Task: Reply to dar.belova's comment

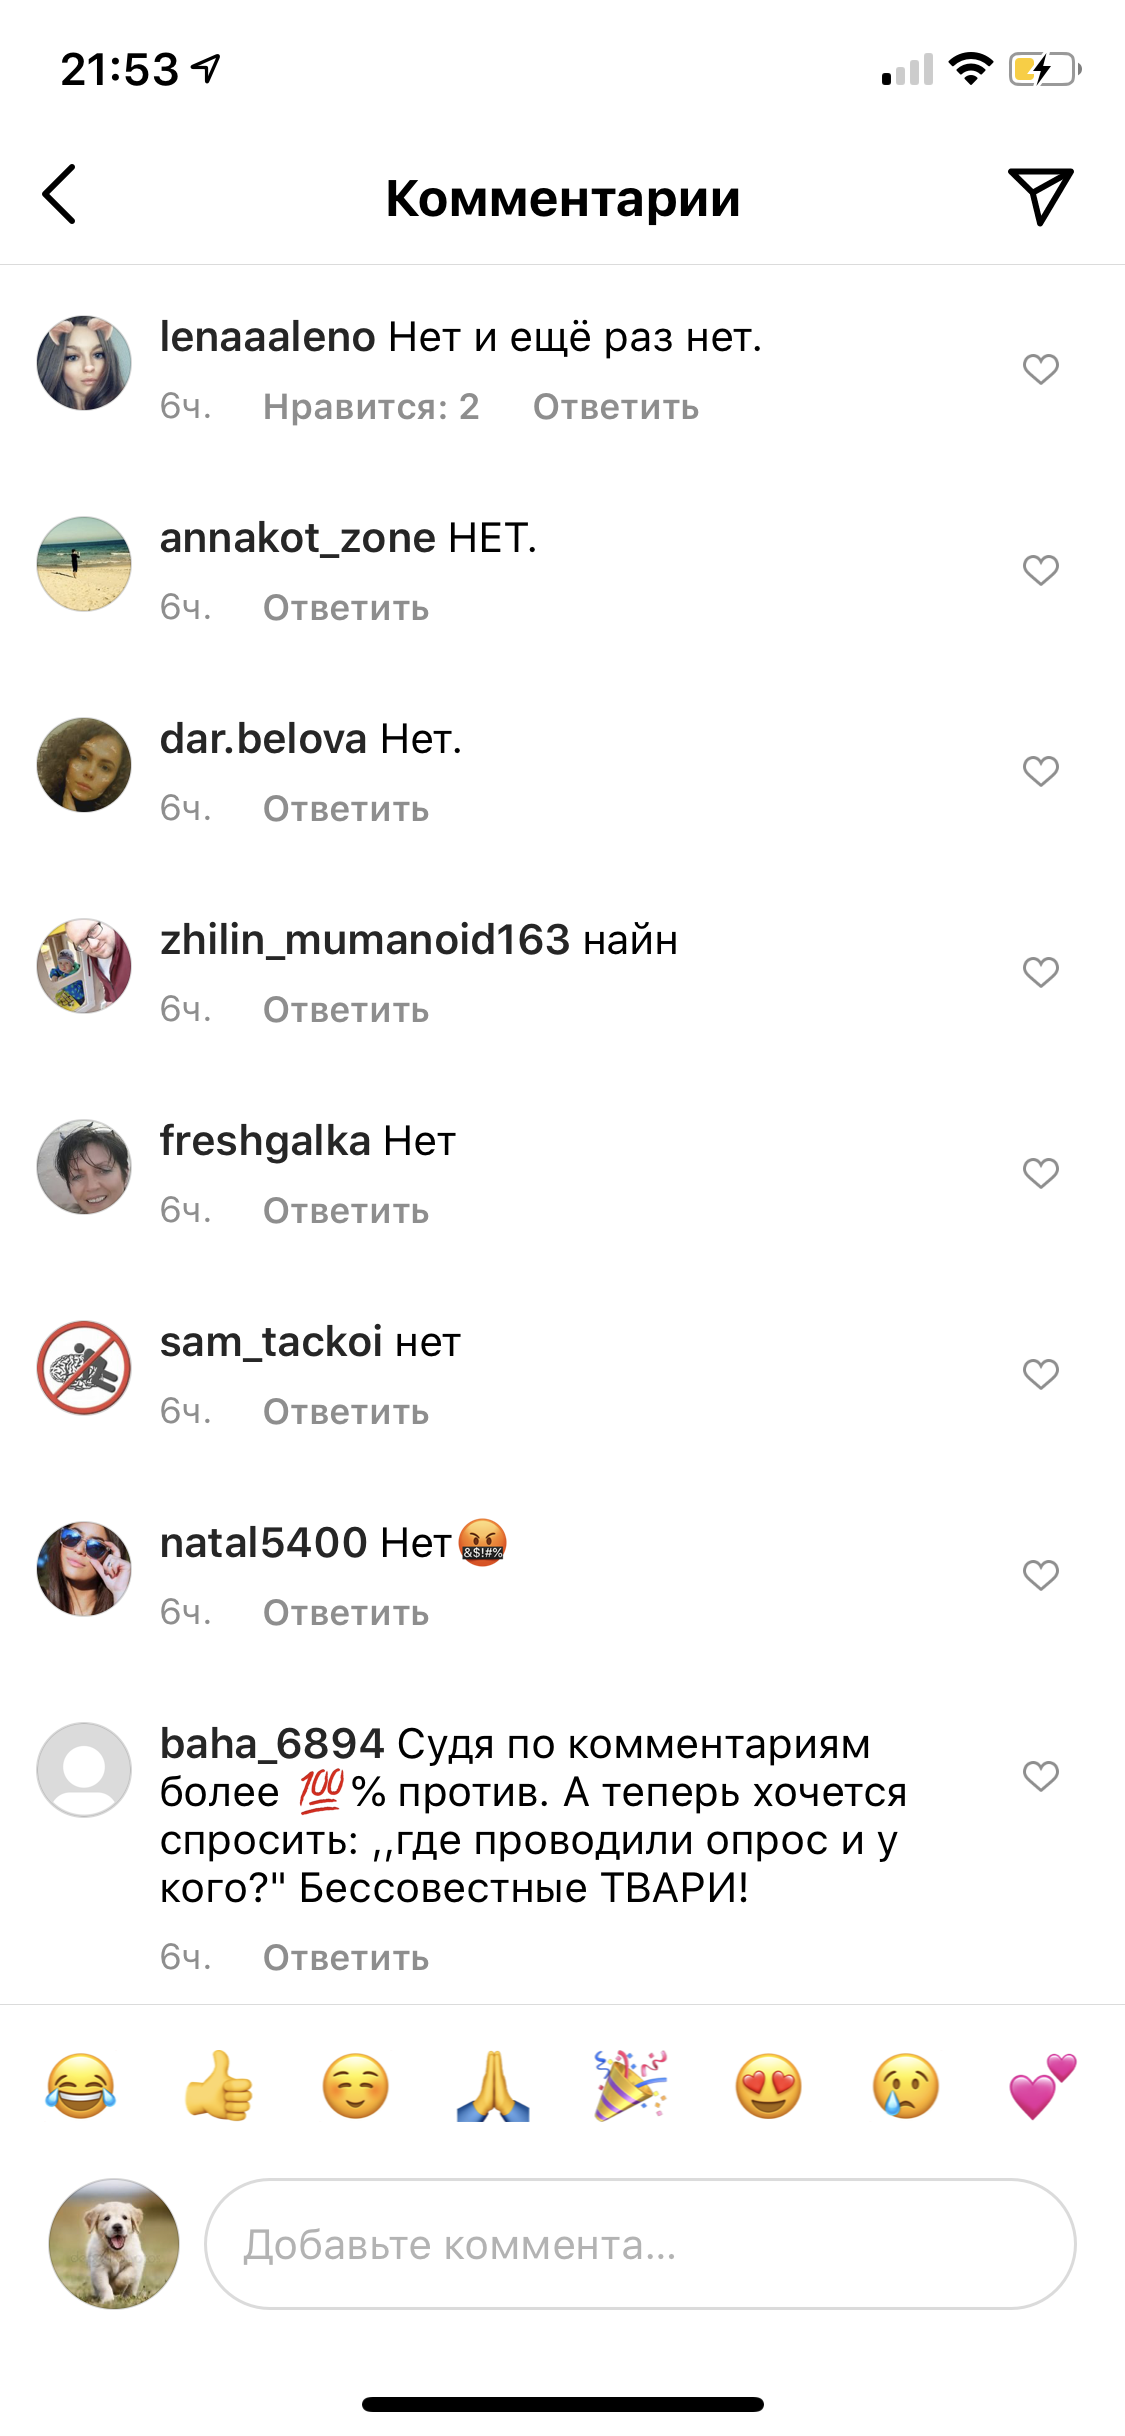Action: [x=346, y=809]
